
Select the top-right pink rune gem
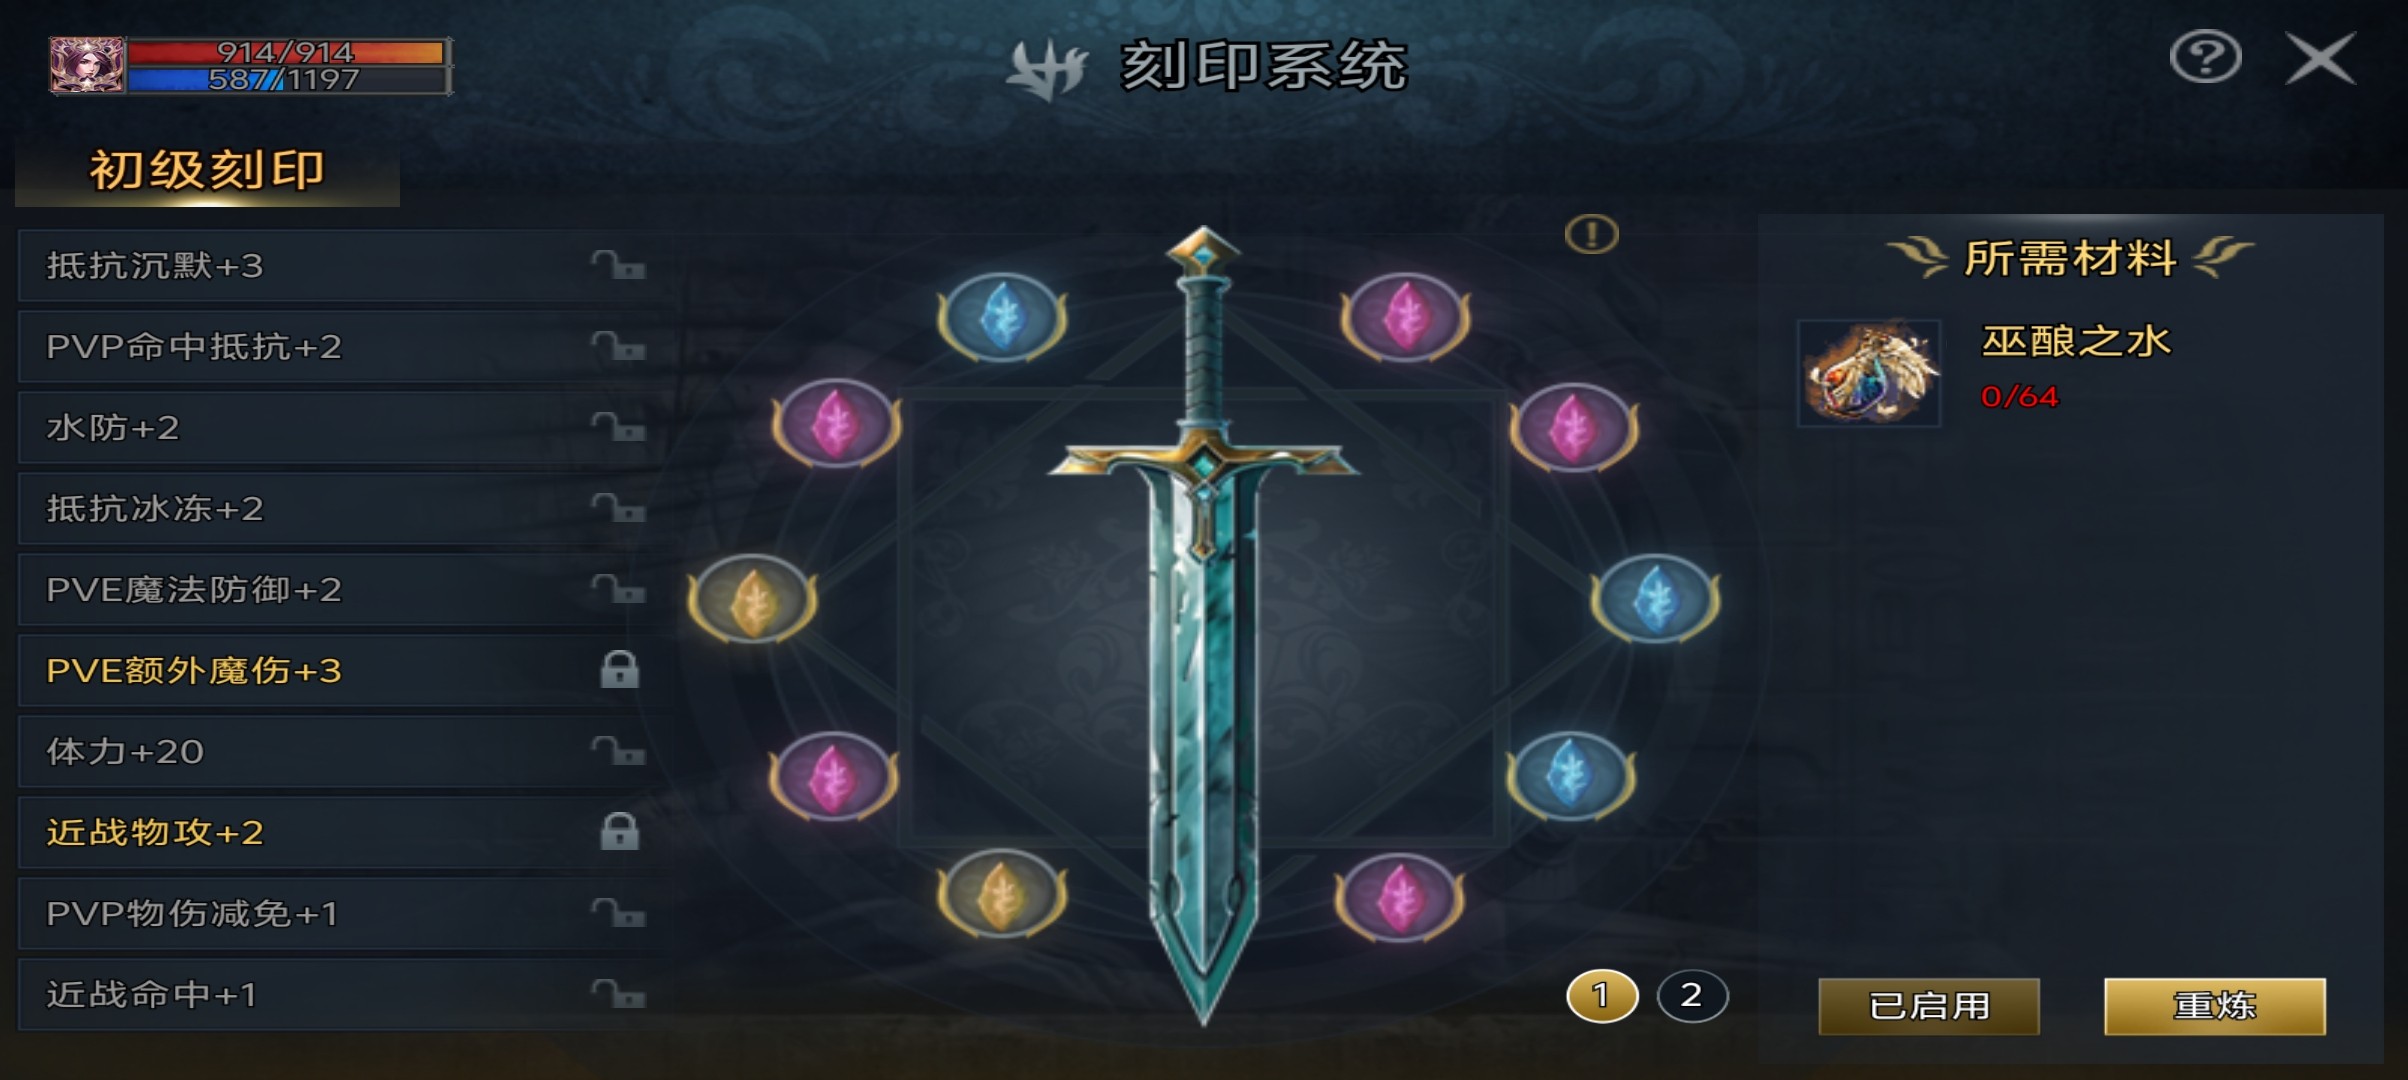1405,317
